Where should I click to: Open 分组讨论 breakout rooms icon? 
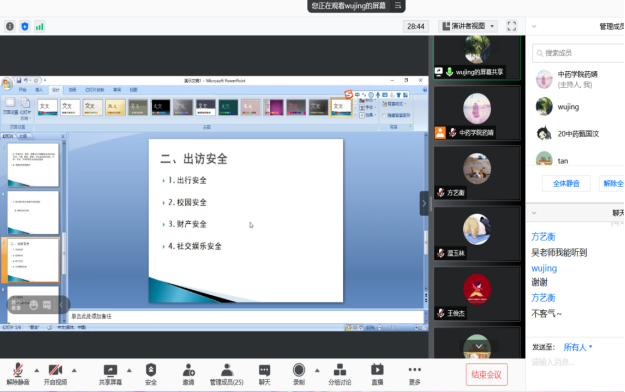coord(340,374)
